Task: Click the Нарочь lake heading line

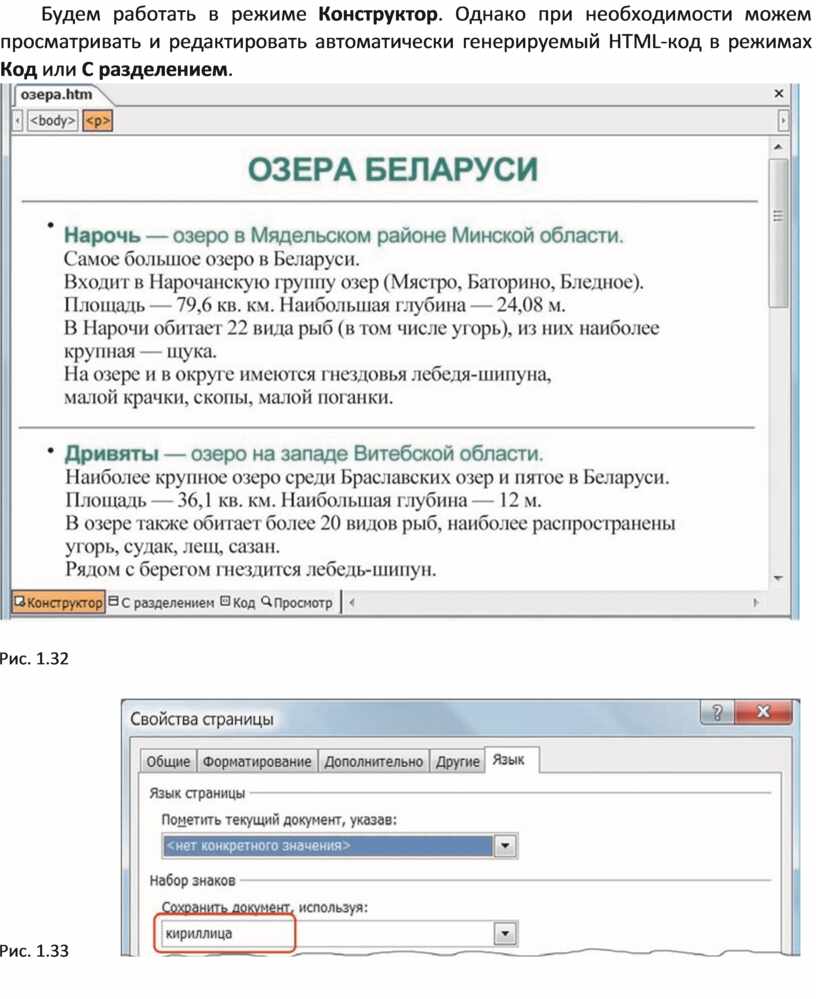Action: [343, 235]
